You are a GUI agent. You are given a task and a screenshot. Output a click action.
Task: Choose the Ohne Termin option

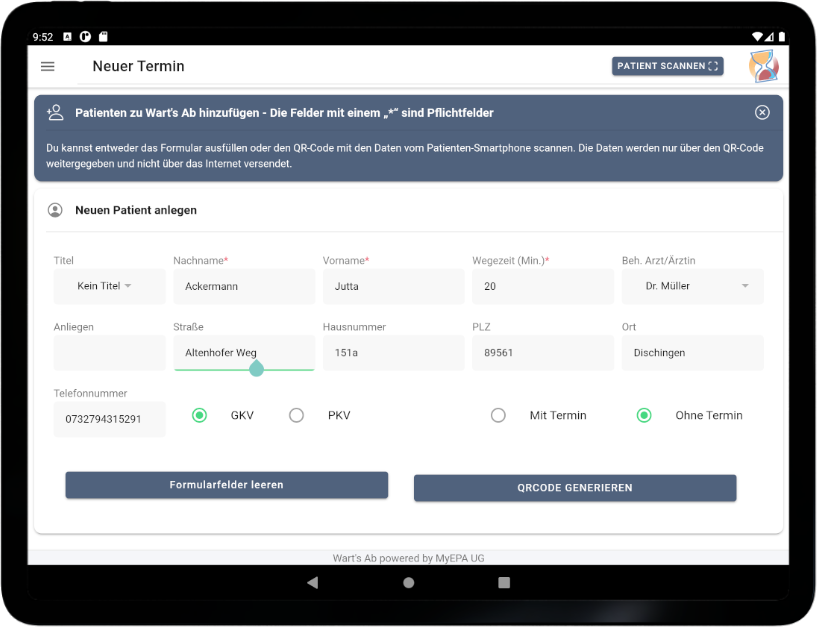click(x=644, y=415)
